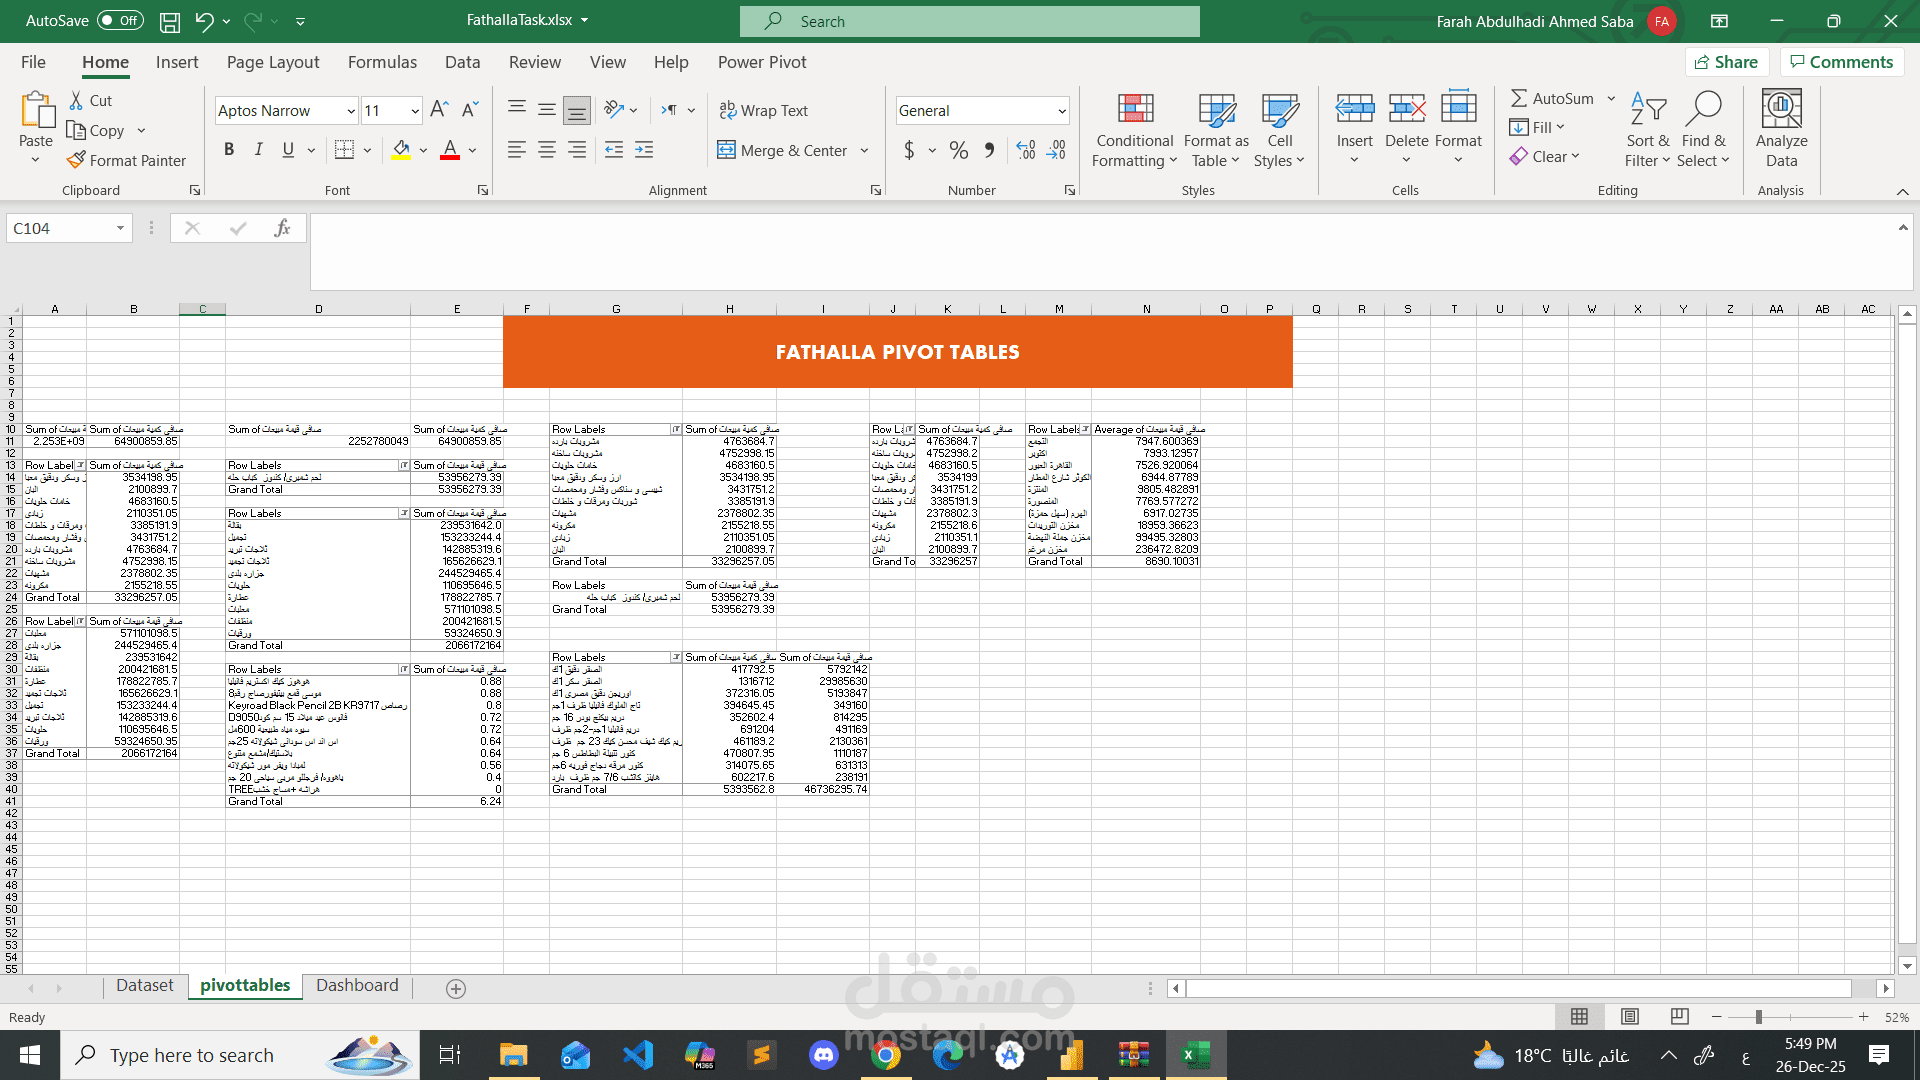Click the Percent Style icon

[x=958, y=150]
